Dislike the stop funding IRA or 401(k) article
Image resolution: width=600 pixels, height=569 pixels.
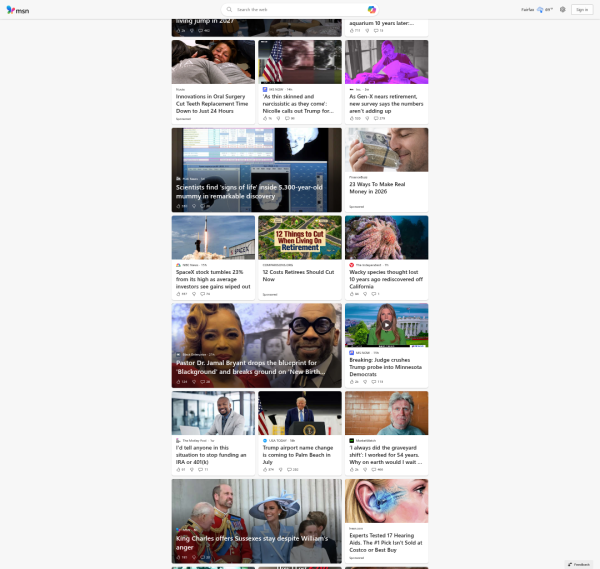coord(192,470)
